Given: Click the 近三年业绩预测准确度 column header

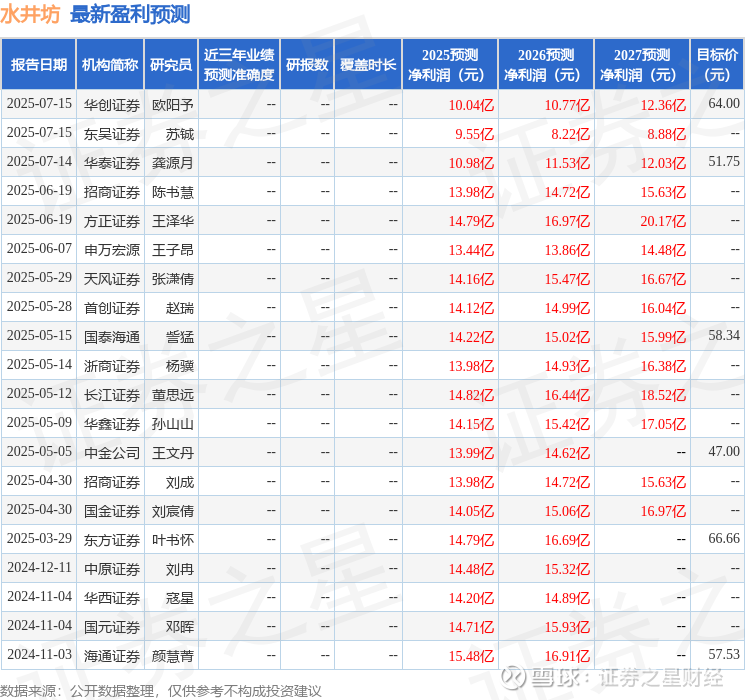Looking at the screenshot, I should coord(239,64).
